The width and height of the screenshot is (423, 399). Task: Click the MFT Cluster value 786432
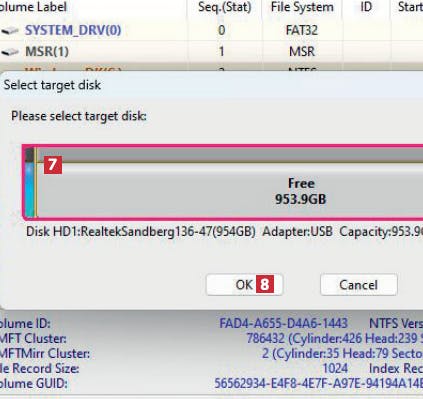point(265,338)
